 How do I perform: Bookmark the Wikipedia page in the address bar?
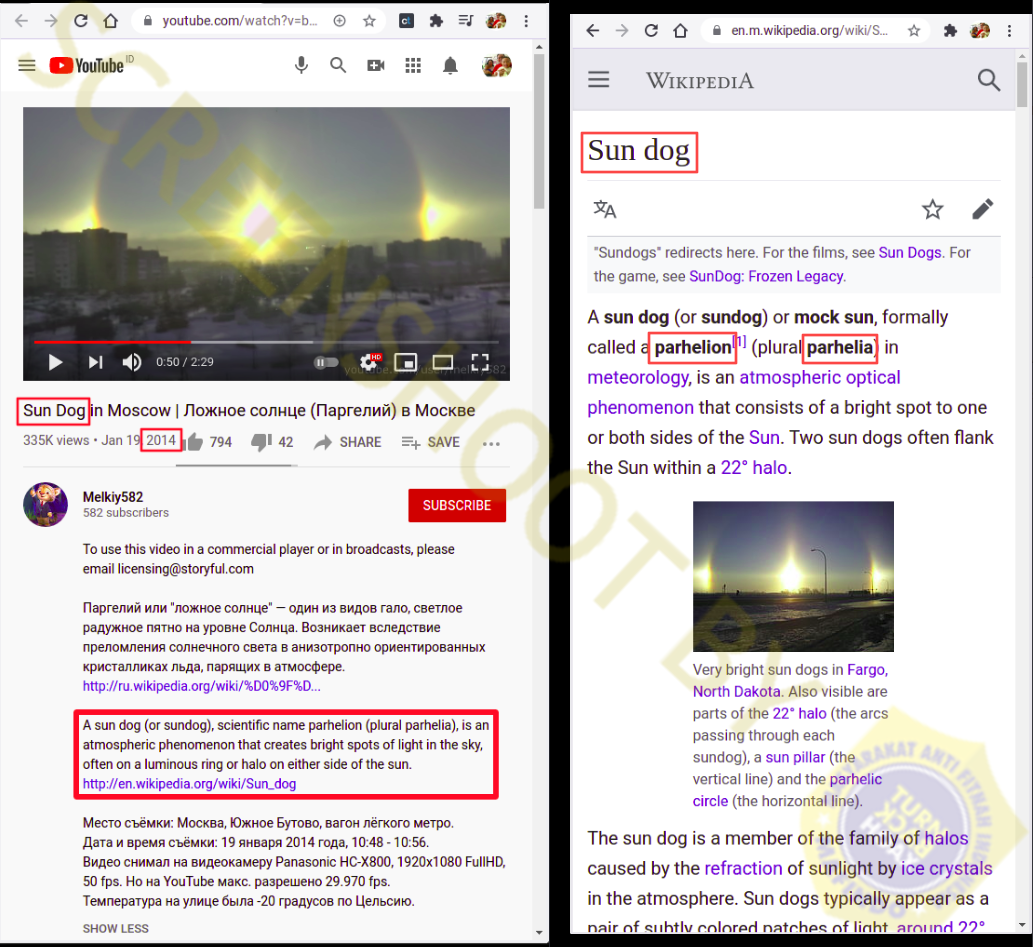(914, 30)
